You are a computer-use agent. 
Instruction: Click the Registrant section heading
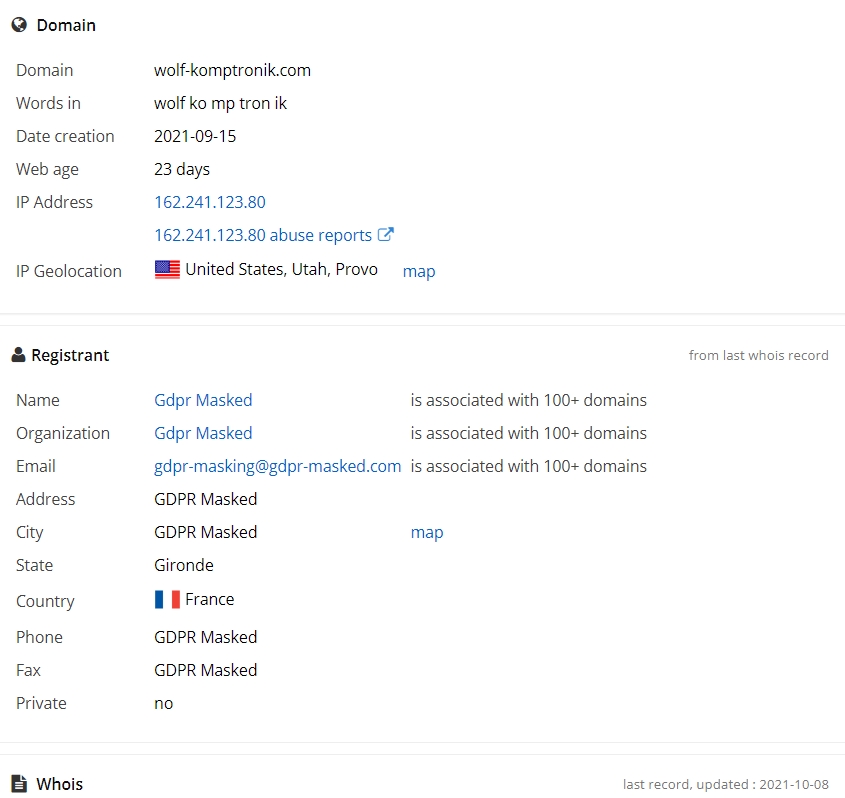pyautogui.click(x=70, y=355)
